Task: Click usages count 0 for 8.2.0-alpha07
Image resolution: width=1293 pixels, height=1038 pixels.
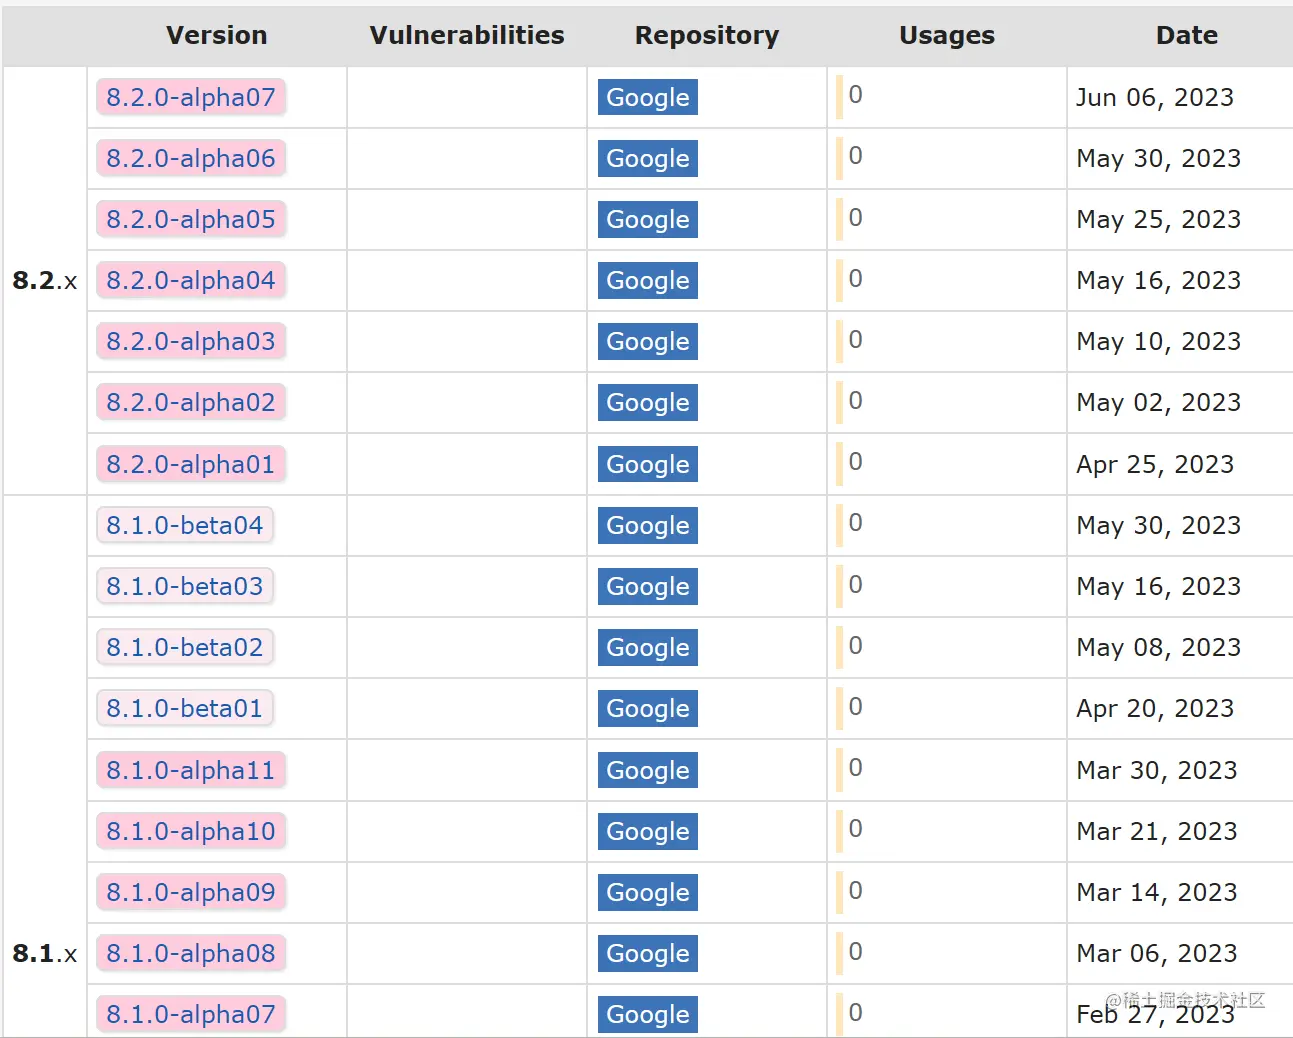Action: pos(855,95)
